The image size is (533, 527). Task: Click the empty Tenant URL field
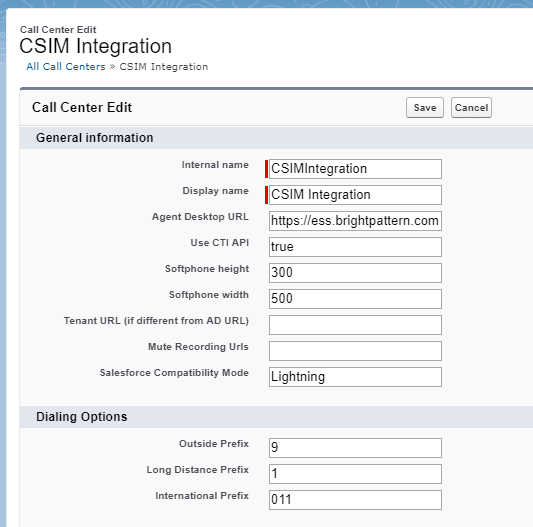(355, 325)
